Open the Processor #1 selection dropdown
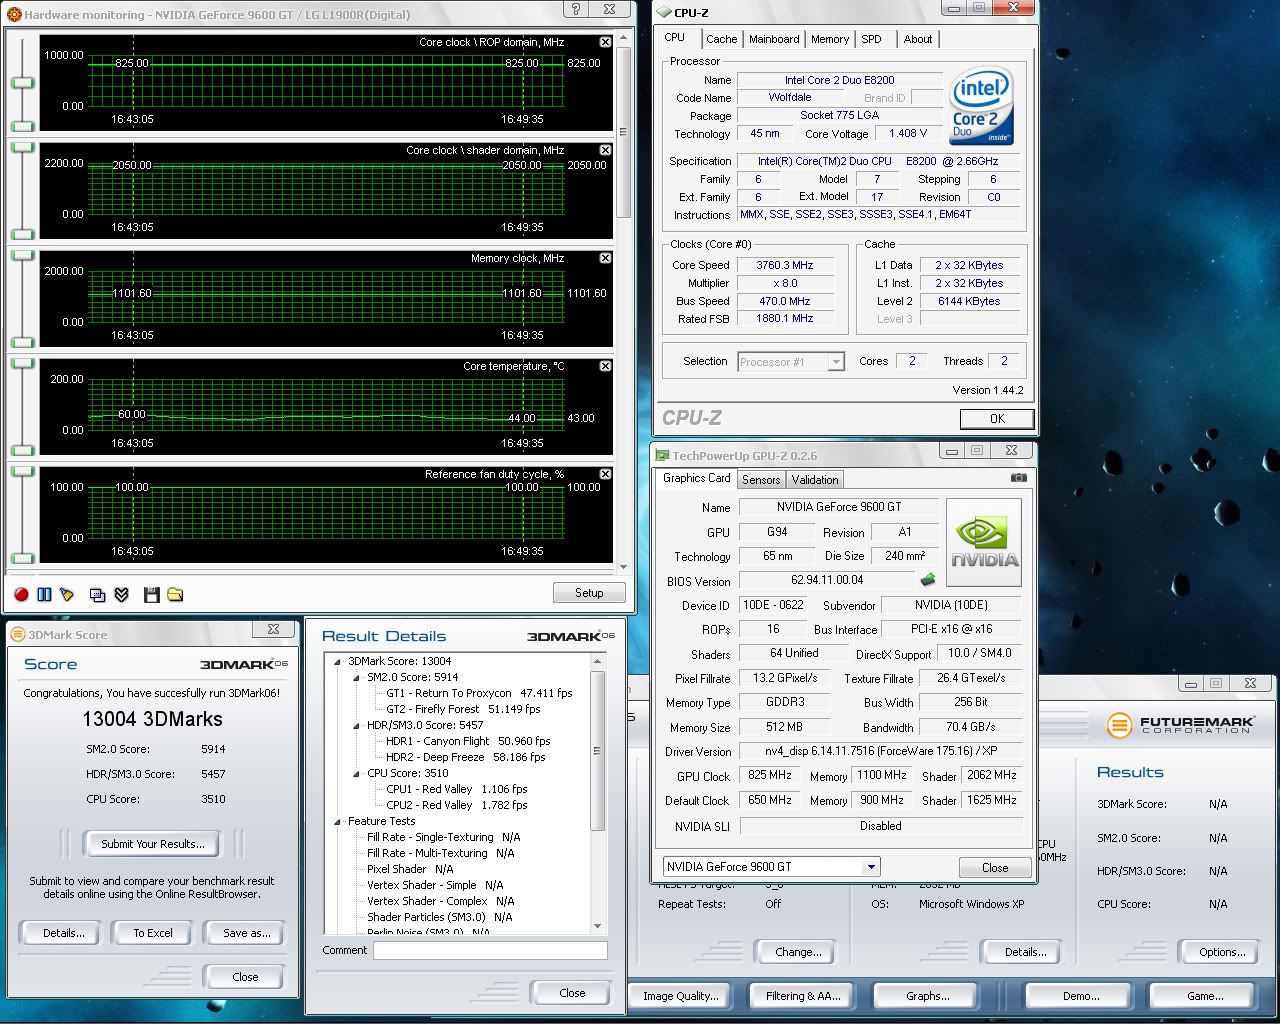This screenshot has width=1280, height=1024. [x=836, y=362]
